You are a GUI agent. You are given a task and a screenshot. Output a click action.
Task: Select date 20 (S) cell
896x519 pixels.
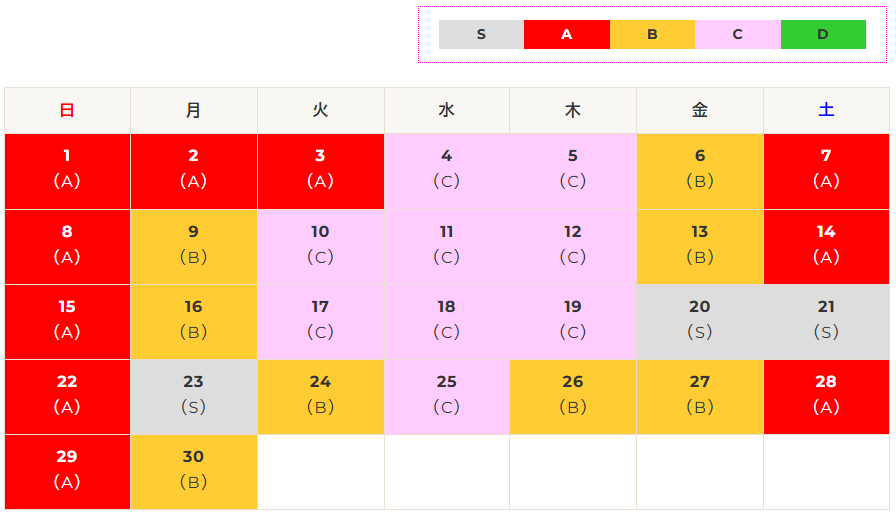coord(700,322)
